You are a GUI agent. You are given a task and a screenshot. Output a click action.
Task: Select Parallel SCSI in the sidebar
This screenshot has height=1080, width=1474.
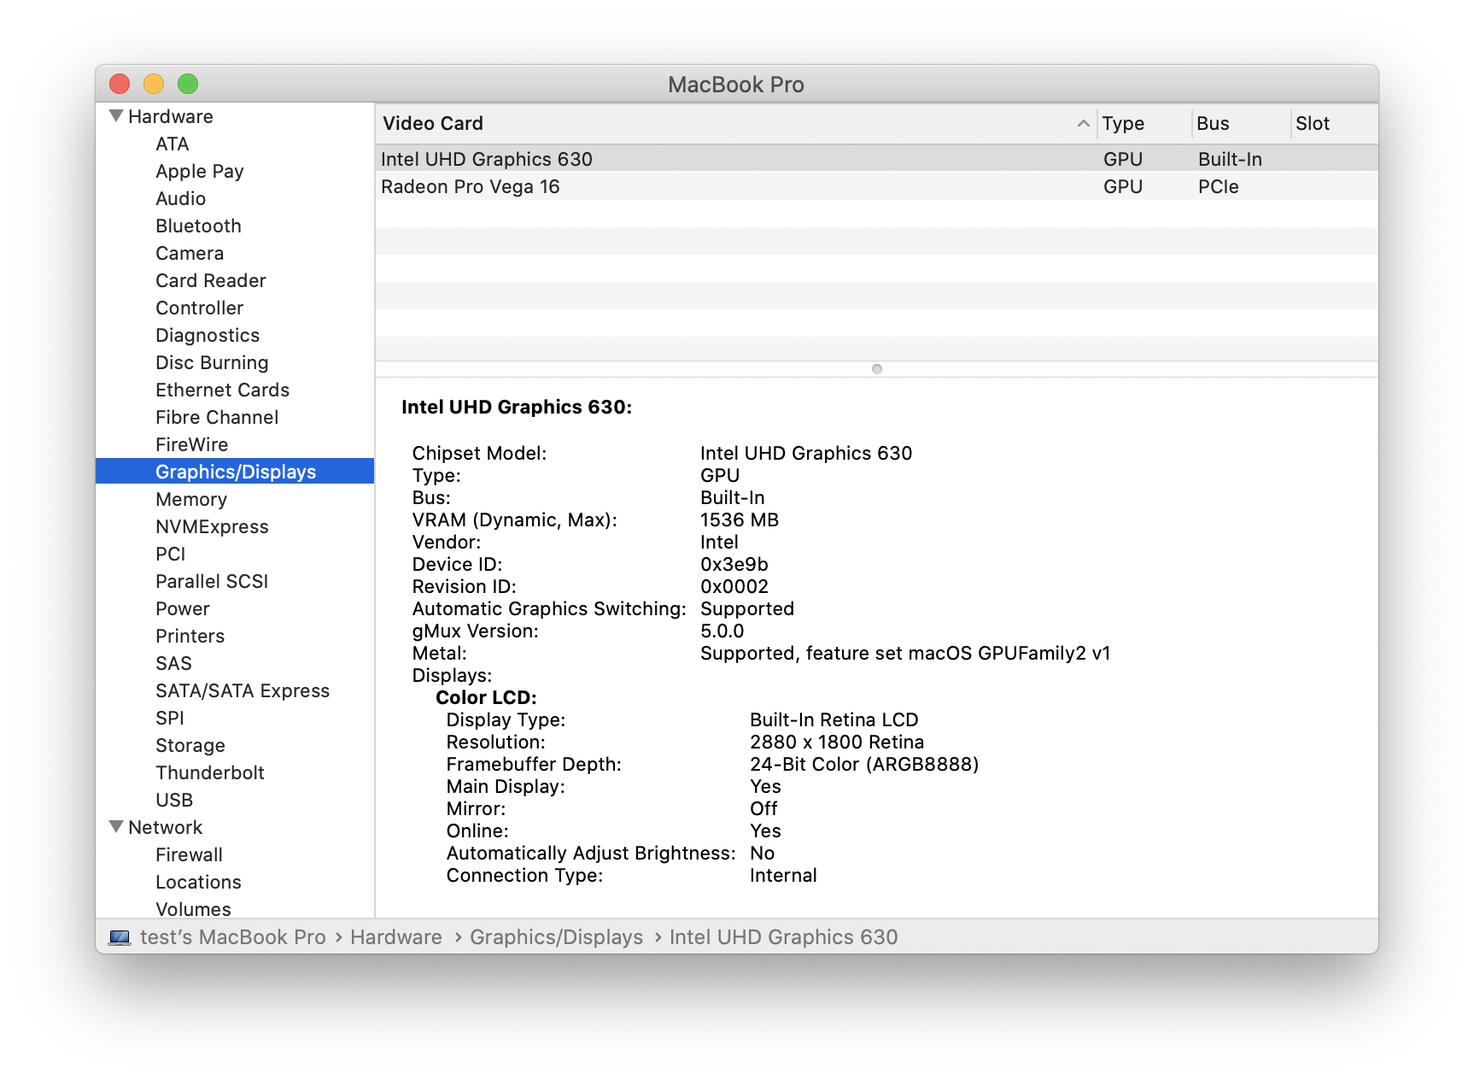coord(211,581)
